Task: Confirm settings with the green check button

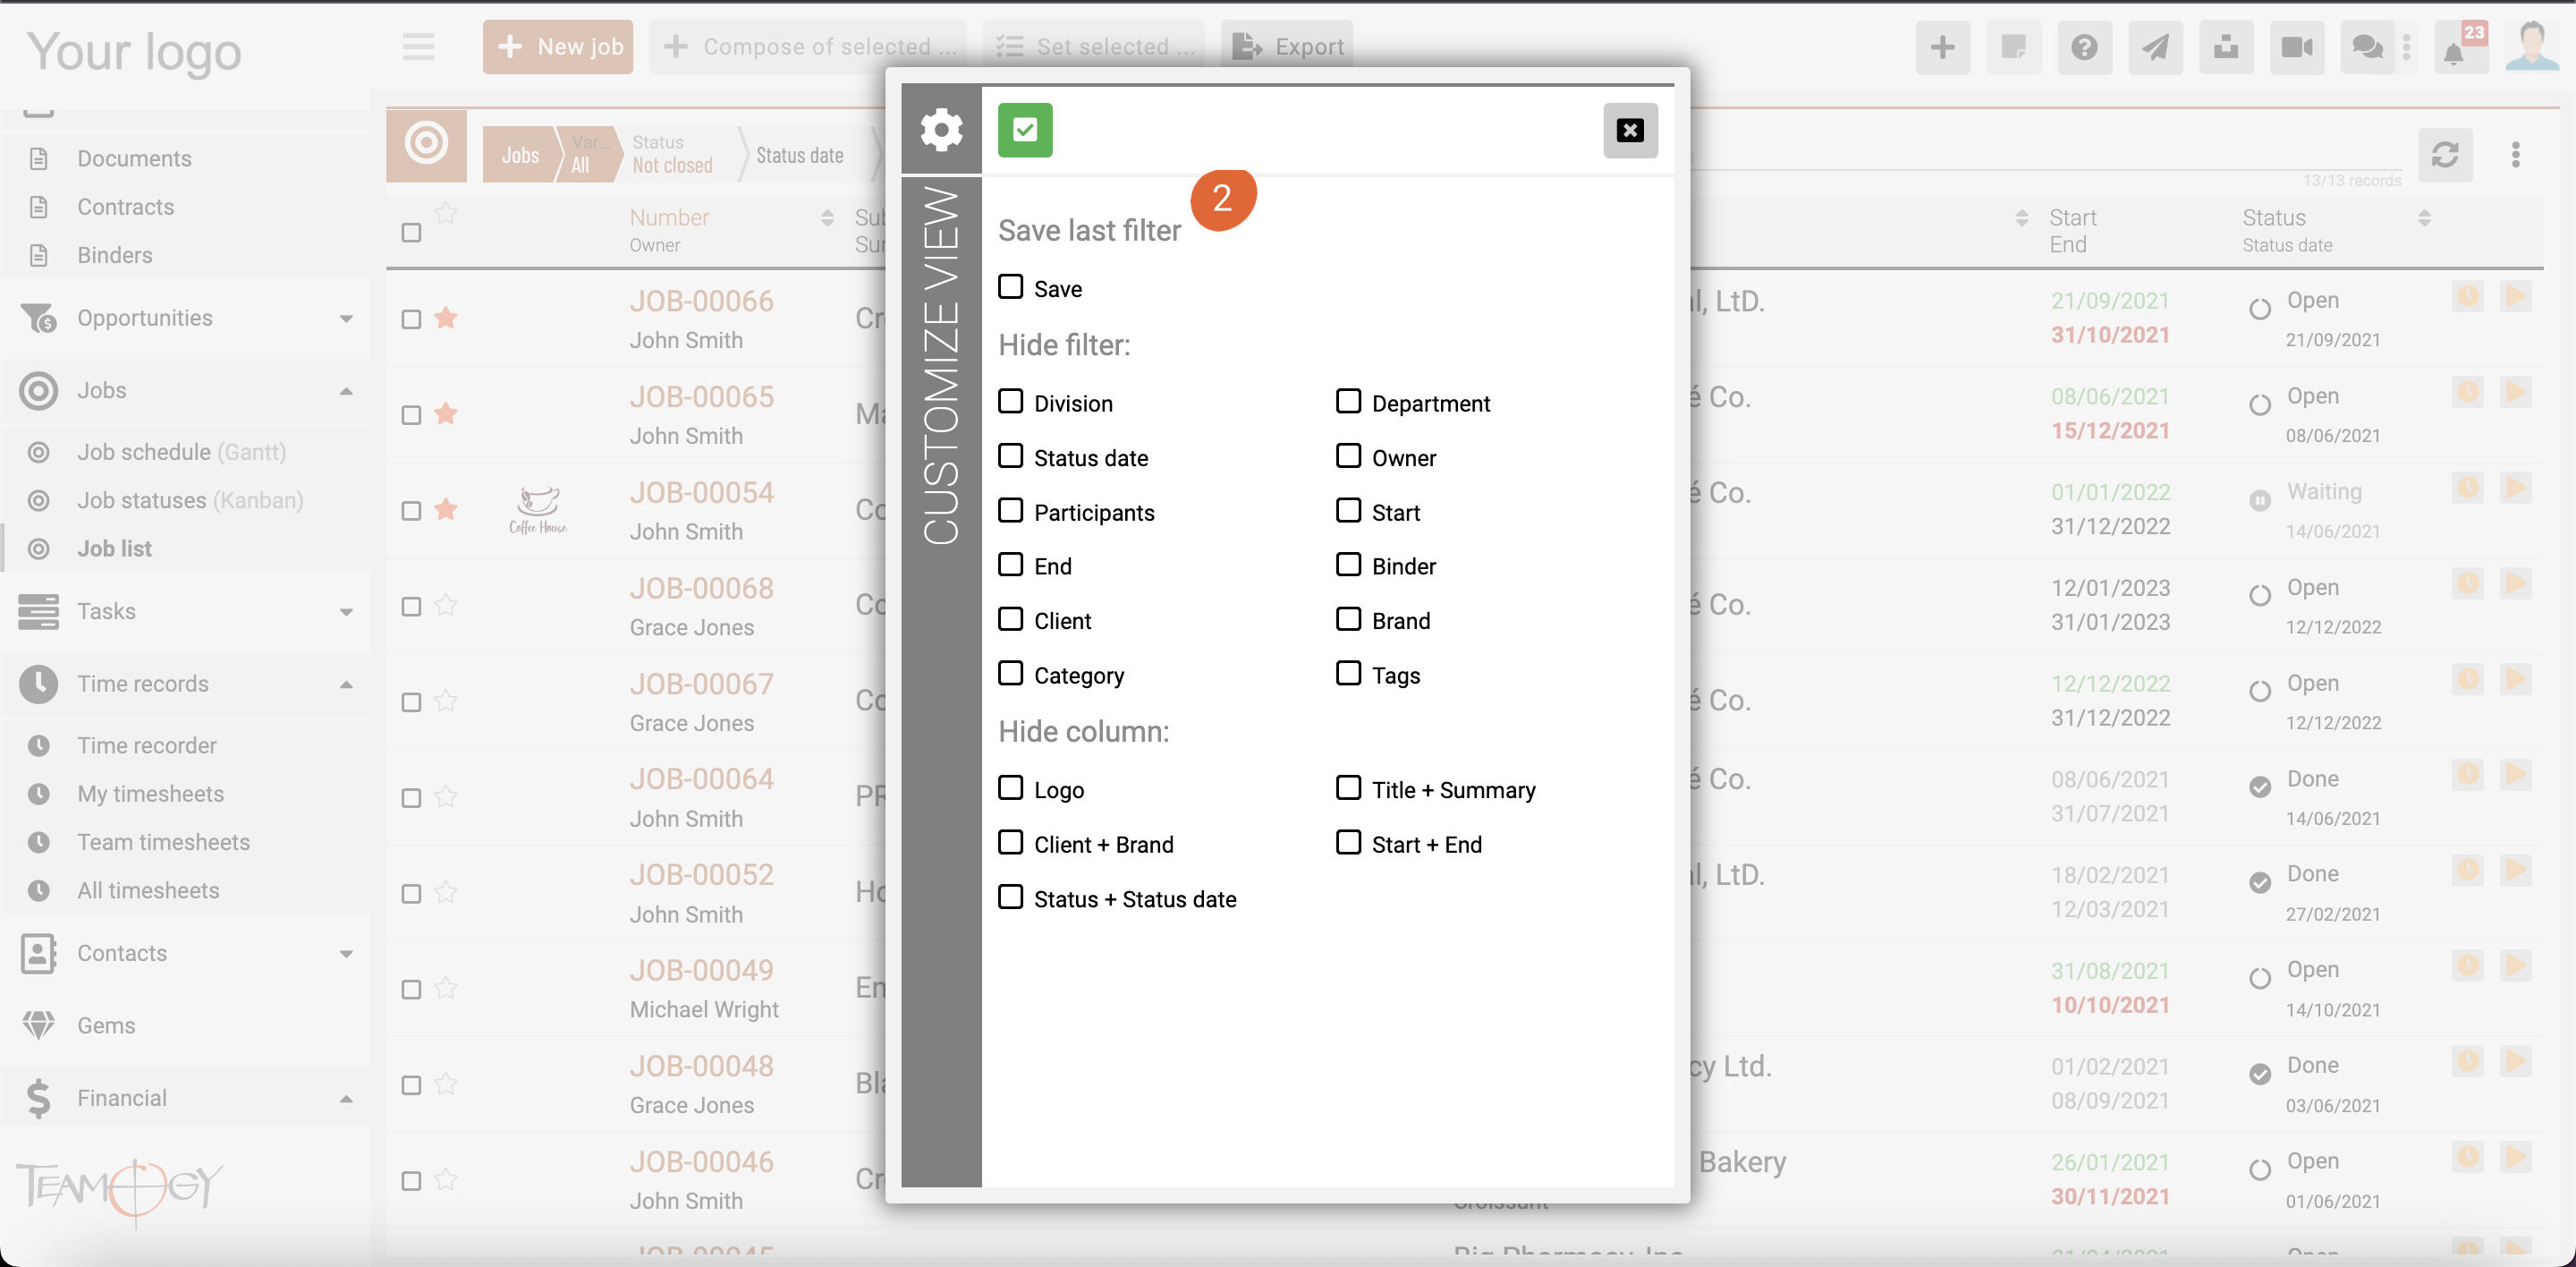Action: [1025, 130]
